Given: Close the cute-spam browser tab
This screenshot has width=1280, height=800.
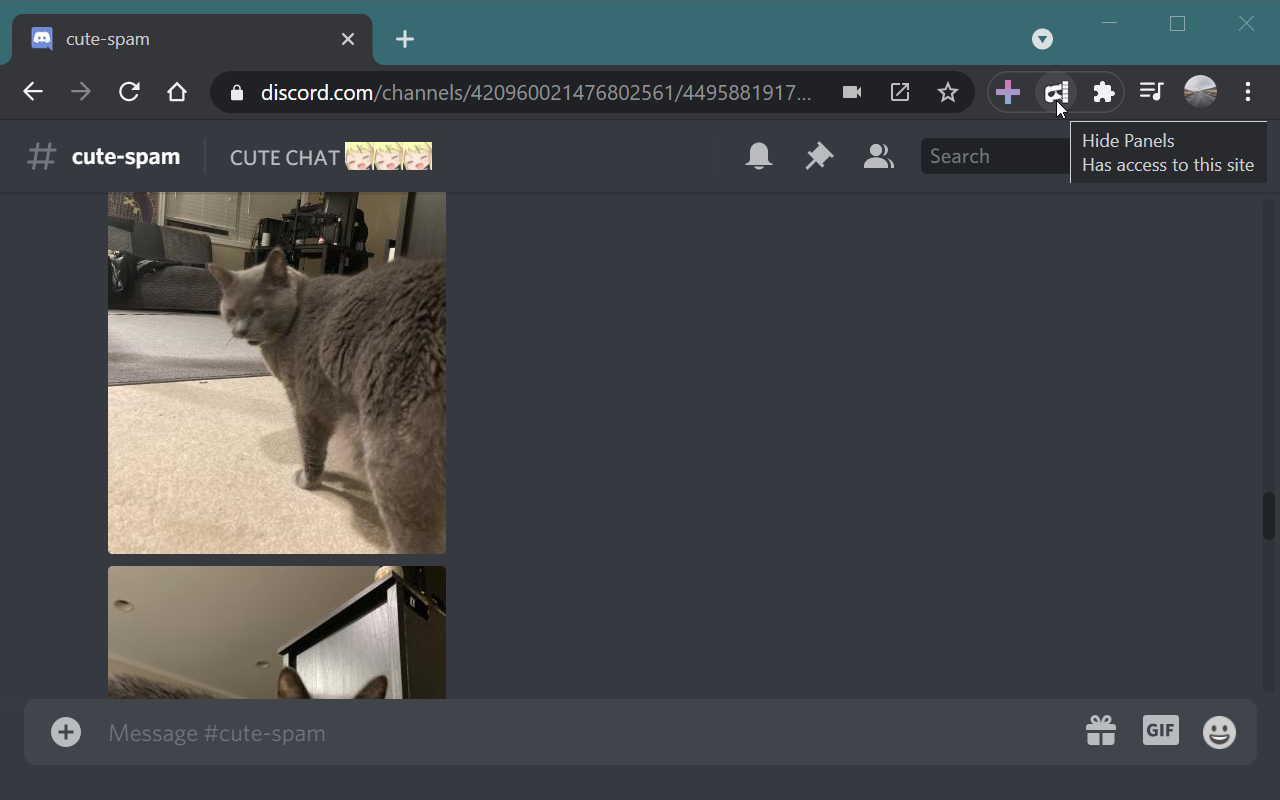Looking at the screenshot, I should [348, 39].
